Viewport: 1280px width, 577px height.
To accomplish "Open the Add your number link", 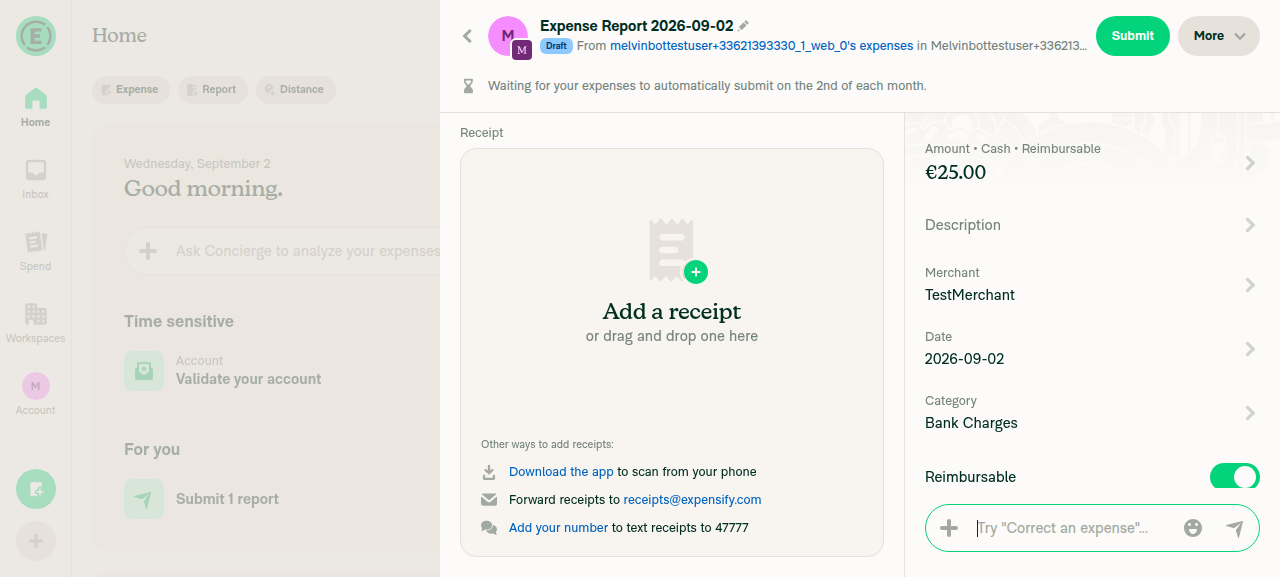I will 558,528.
